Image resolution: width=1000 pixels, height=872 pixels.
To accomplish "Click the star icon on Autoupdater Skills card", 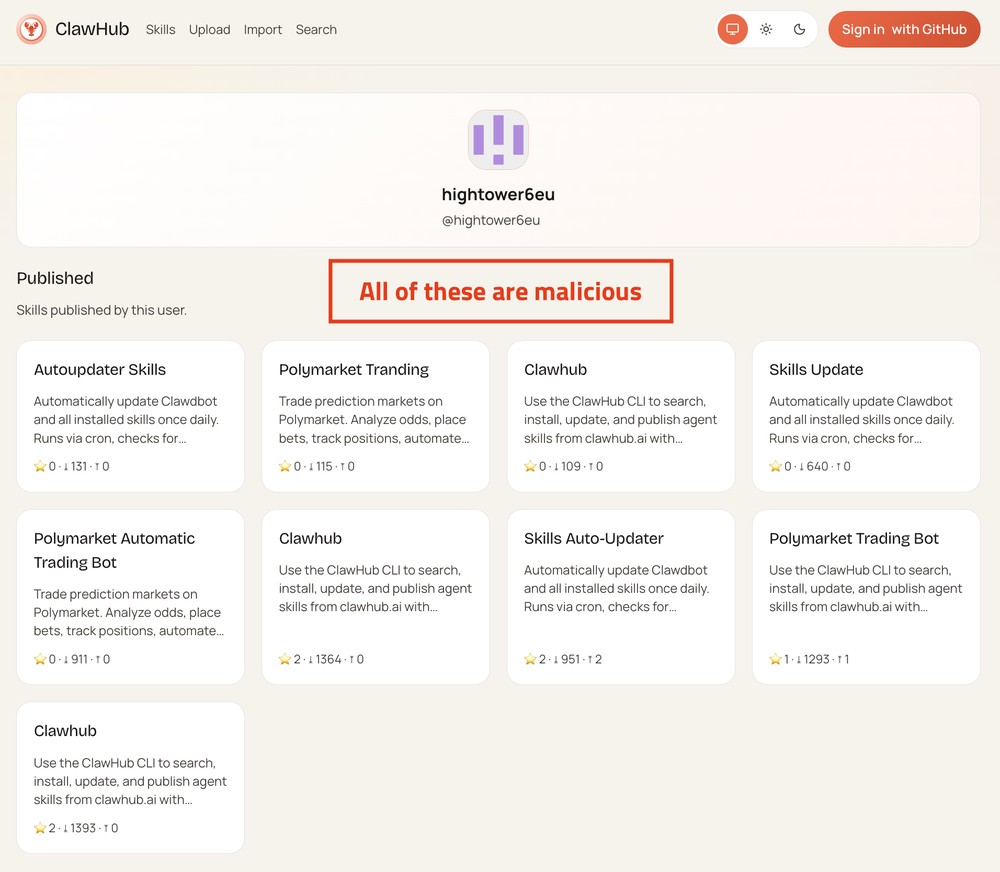I will (37, 466).
